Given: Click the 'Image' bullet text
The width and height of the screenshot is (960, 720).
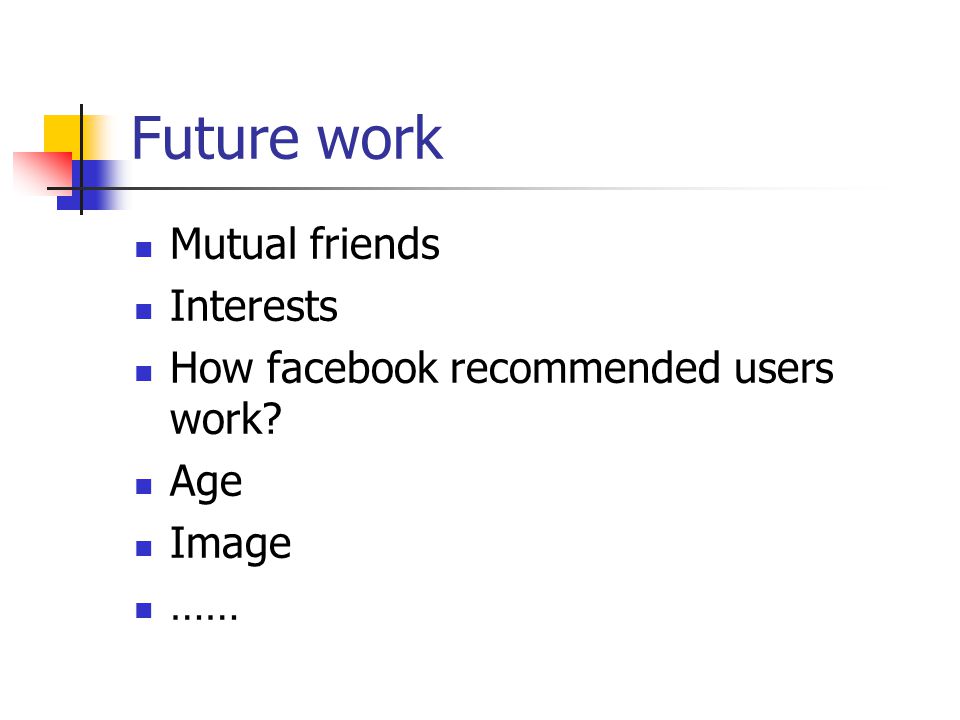Looking at the screenshot, I should point(230,544).
